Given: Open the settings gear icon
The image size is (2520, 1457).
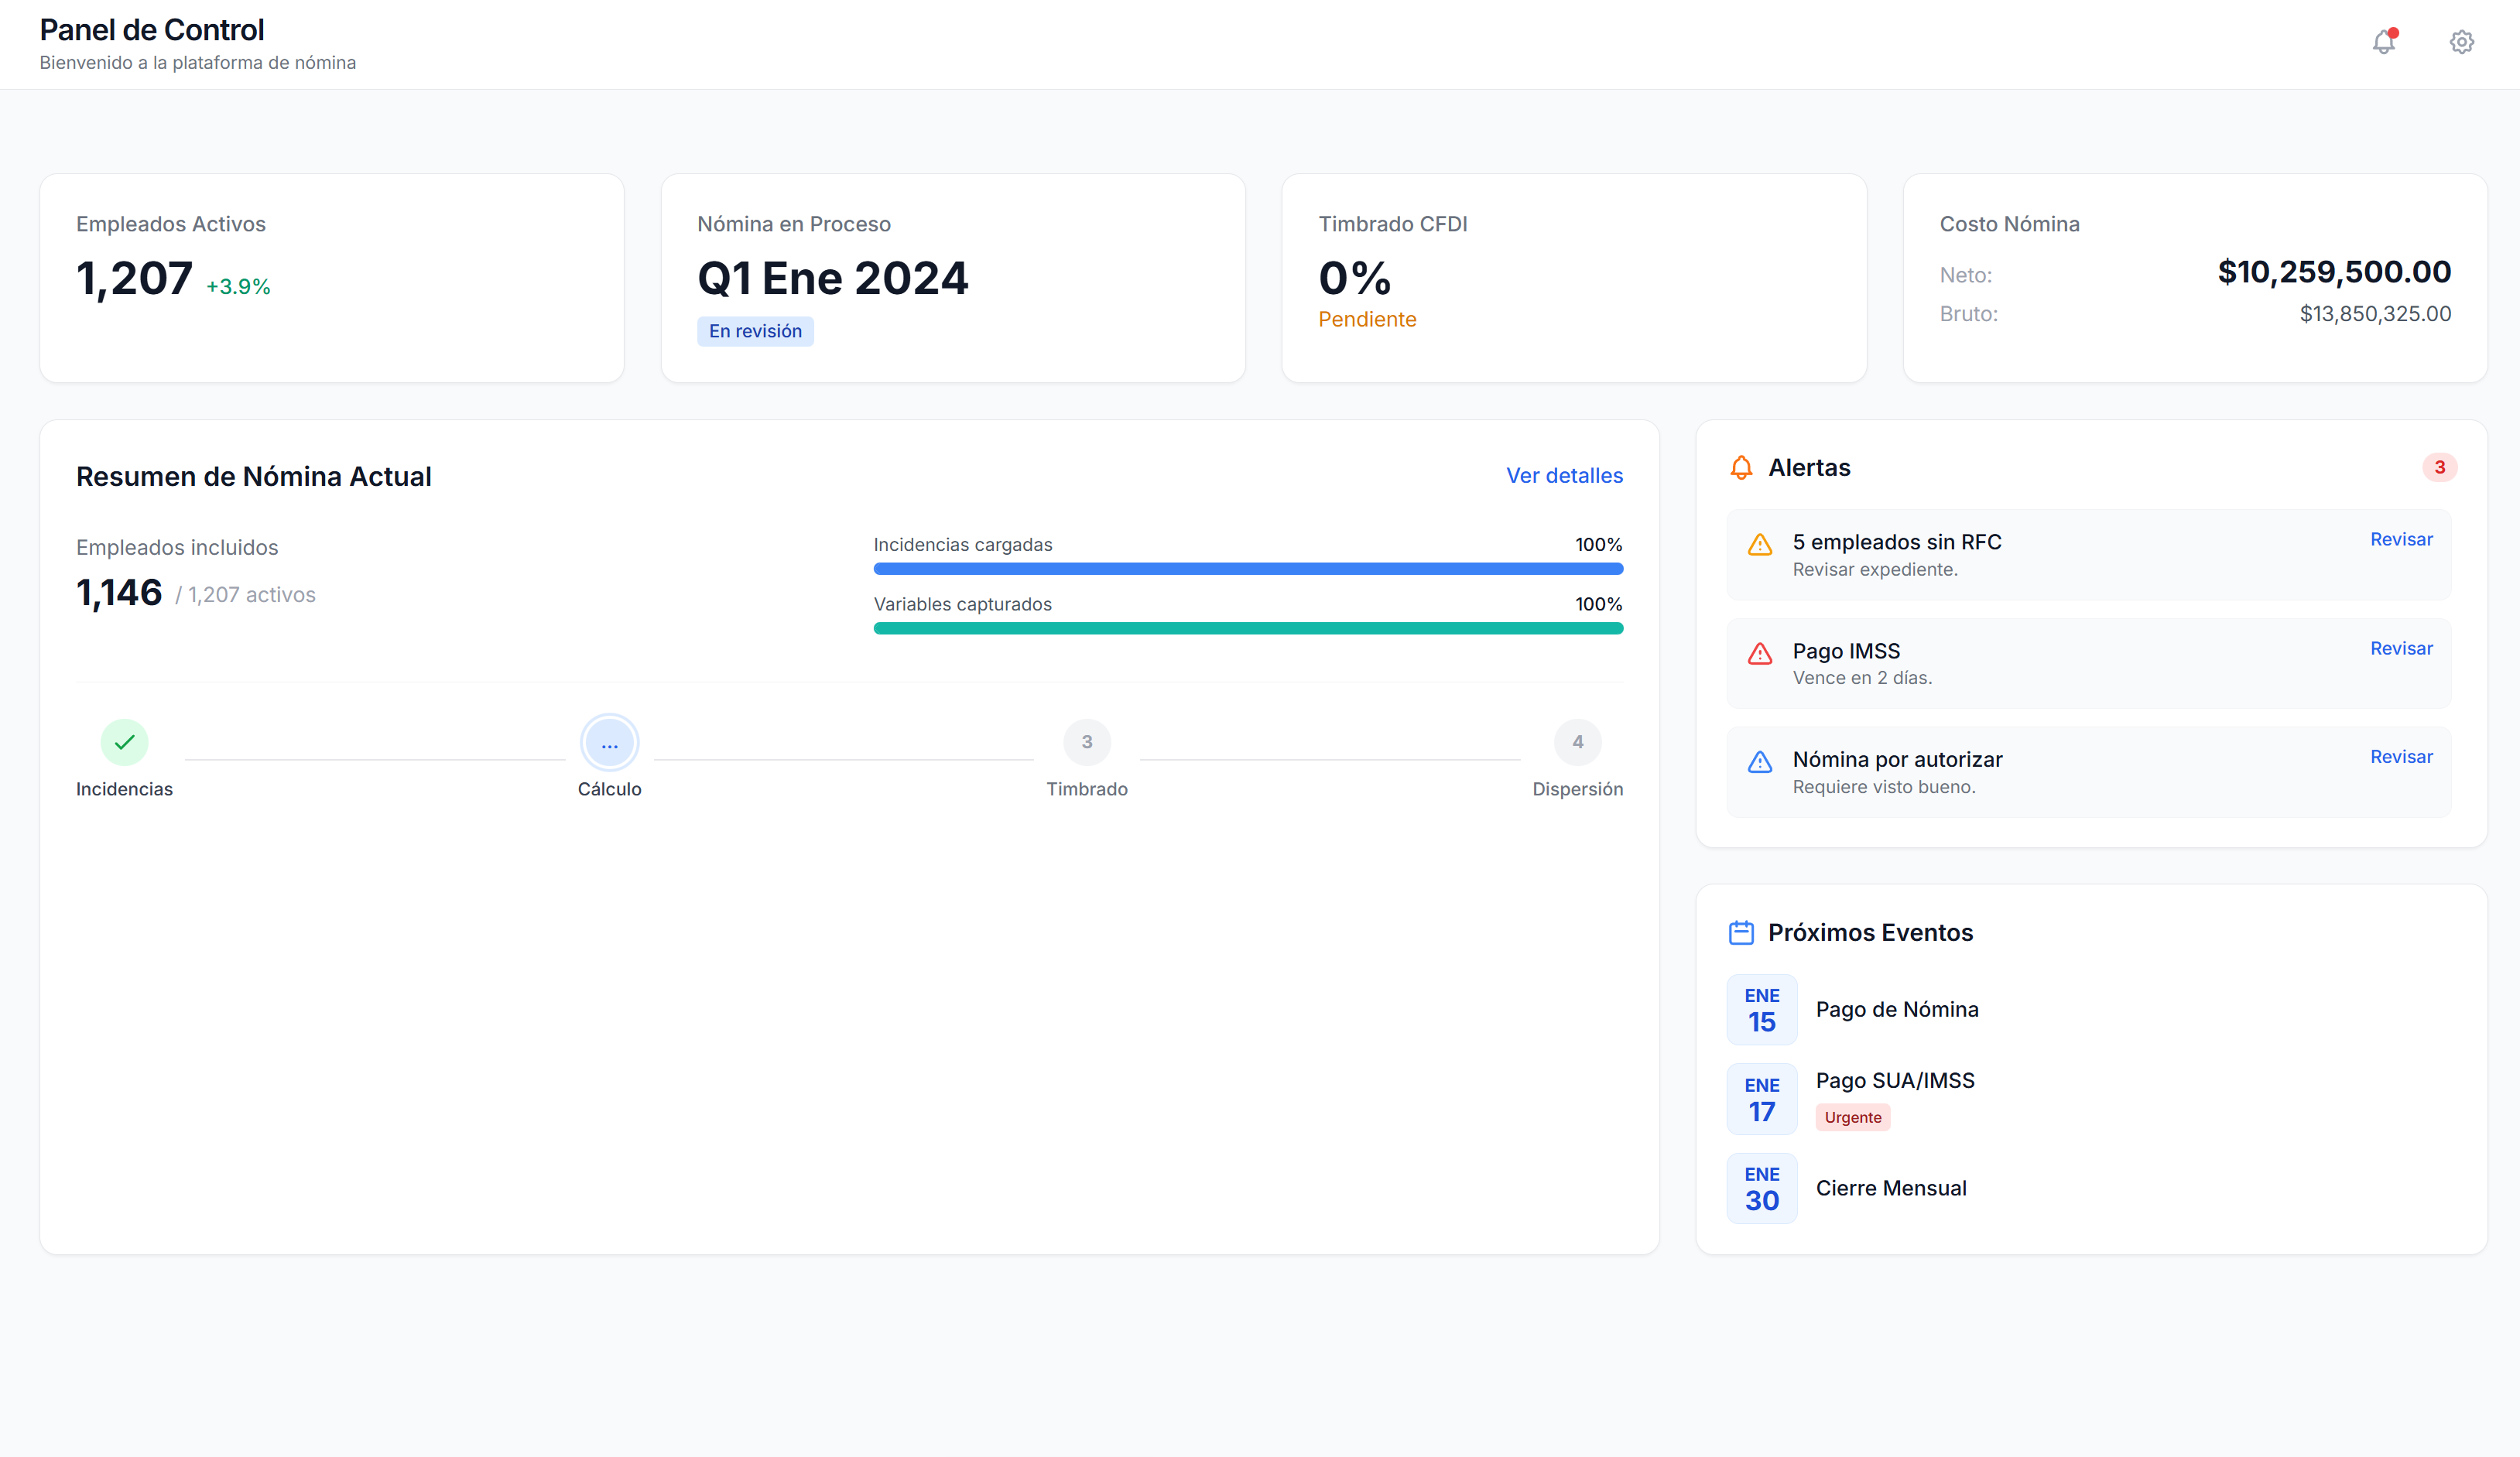Looking at the screenshot, I should [x=2461, y=42].
